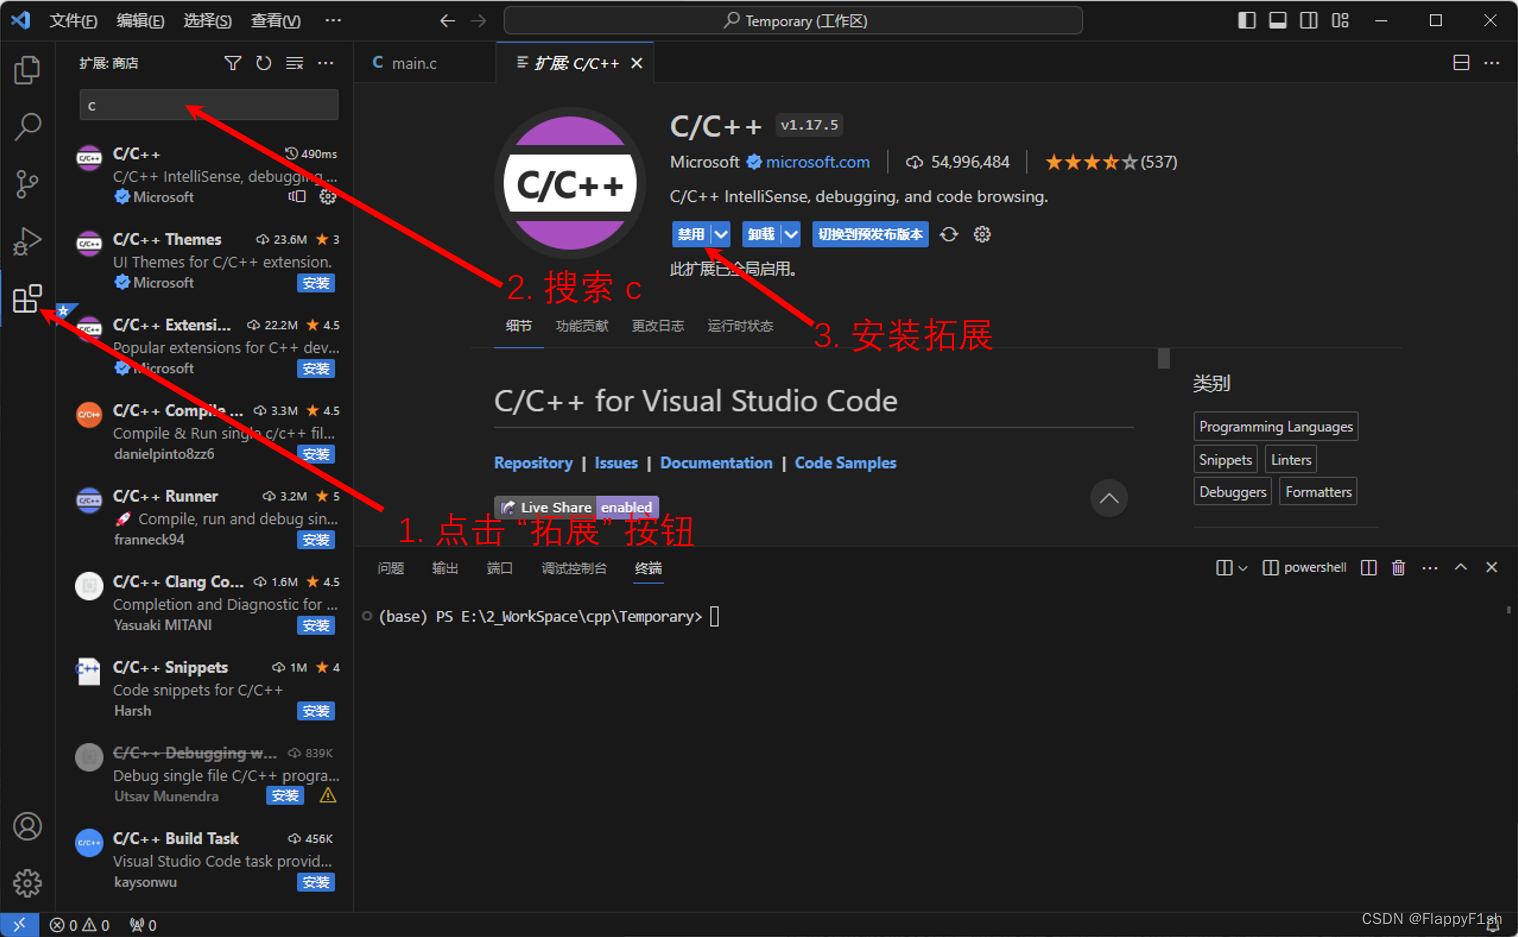The image size is (1518, 937).
Task: Switch to 问题 panel tab
Action: click(391, 568)
